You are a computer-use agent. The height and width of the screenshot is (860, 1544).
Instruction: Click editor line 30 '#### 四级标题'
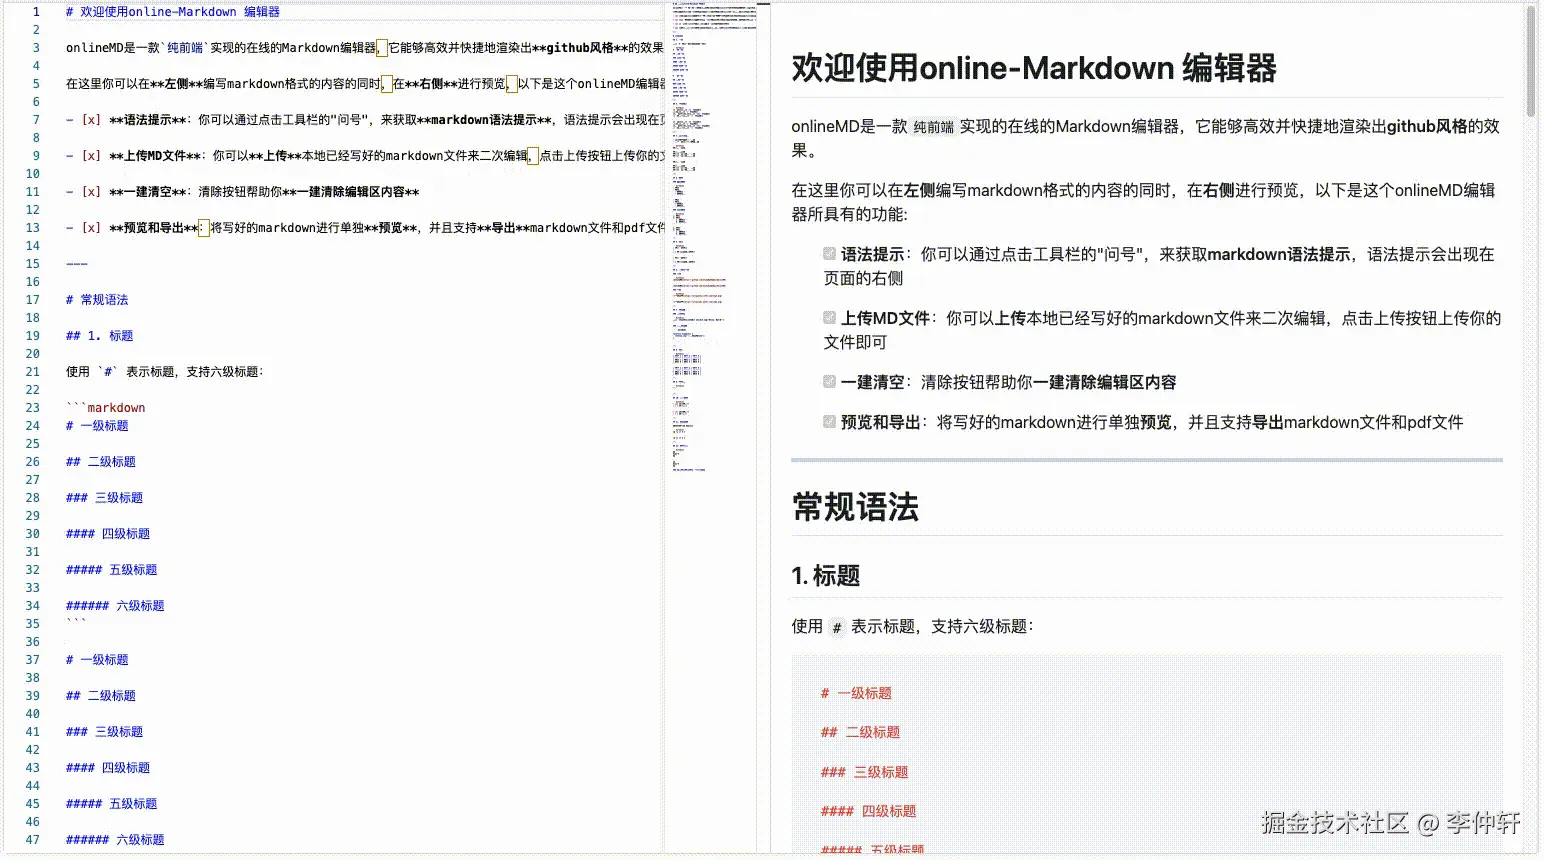(x=108, y=534)
